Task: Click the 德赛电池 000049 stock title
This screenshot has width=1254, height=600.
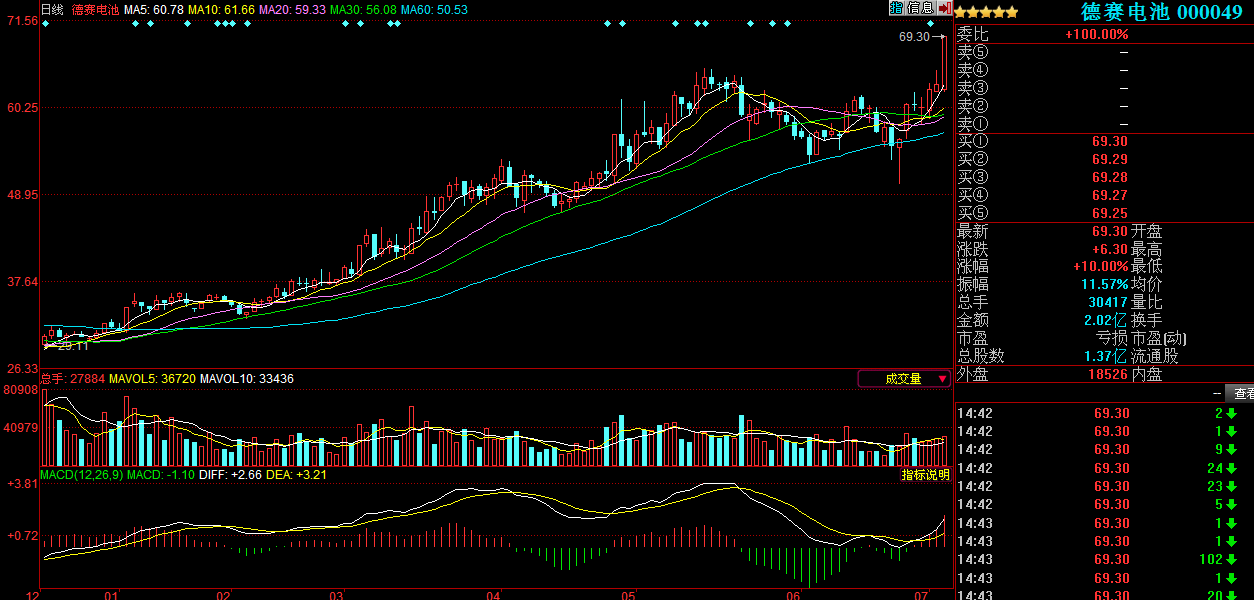Action: [x=1160, y=12]
